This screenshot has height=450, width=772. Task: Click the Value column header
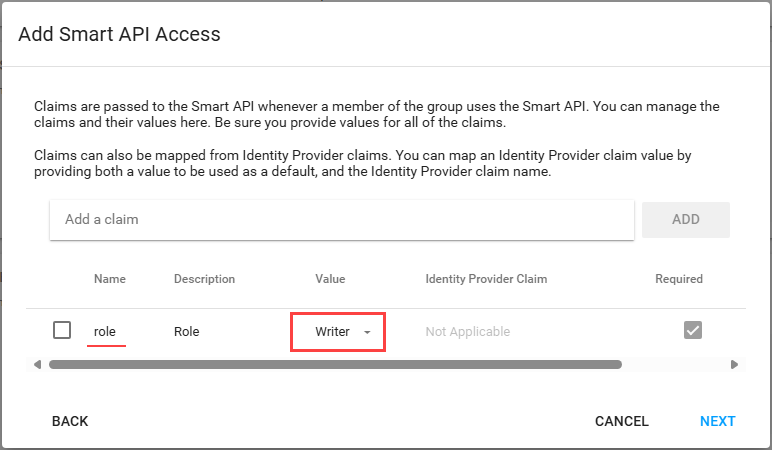[x=330, y=279]
